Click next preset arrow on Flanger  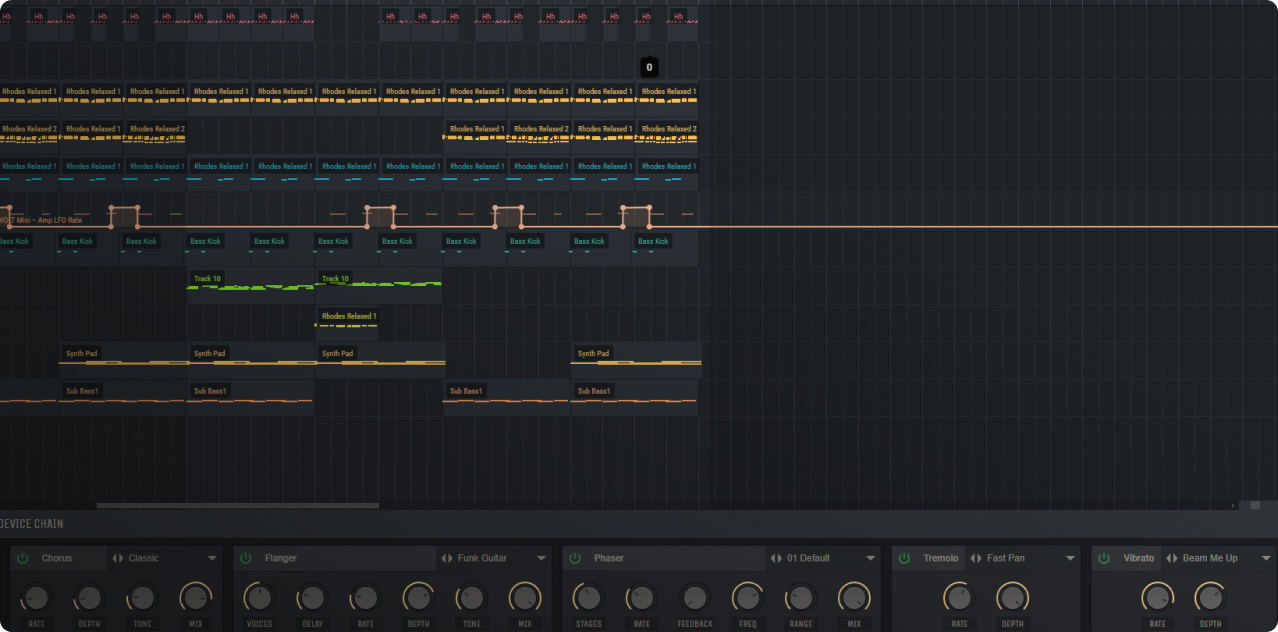[x=449, y=558]
